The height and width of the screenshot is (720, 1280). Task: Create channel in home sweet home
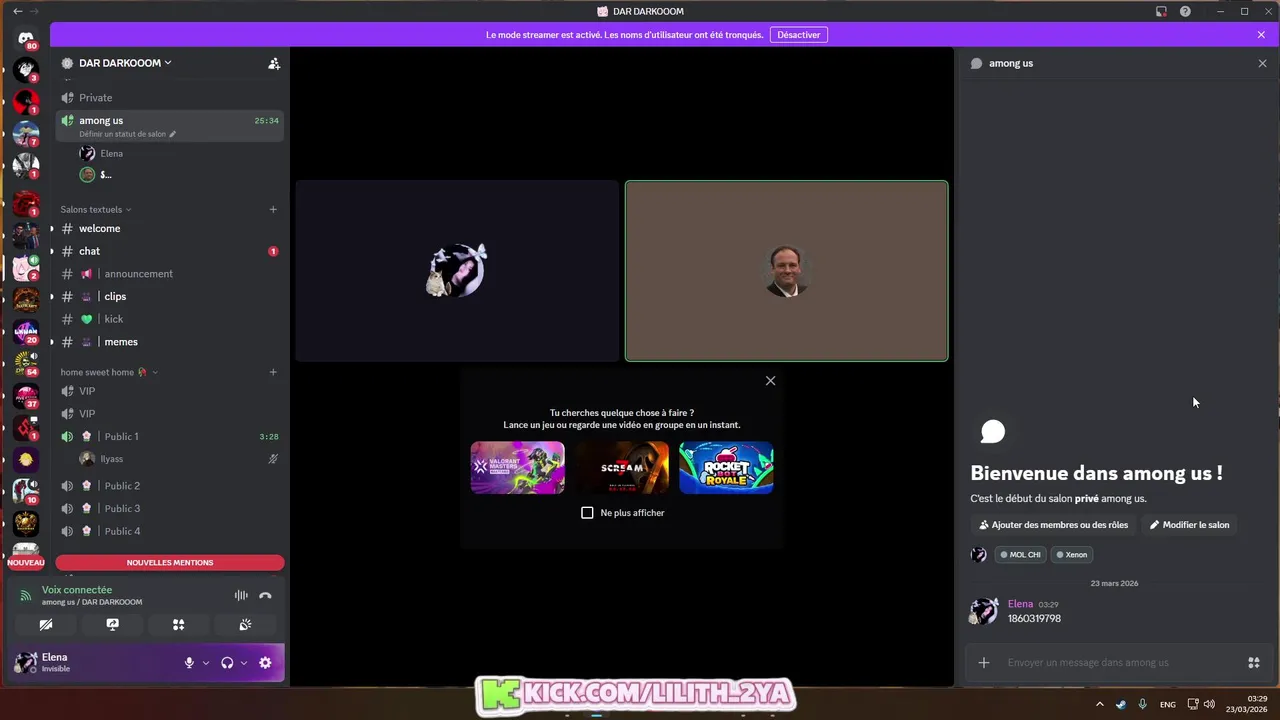click(x=273, y=372)
